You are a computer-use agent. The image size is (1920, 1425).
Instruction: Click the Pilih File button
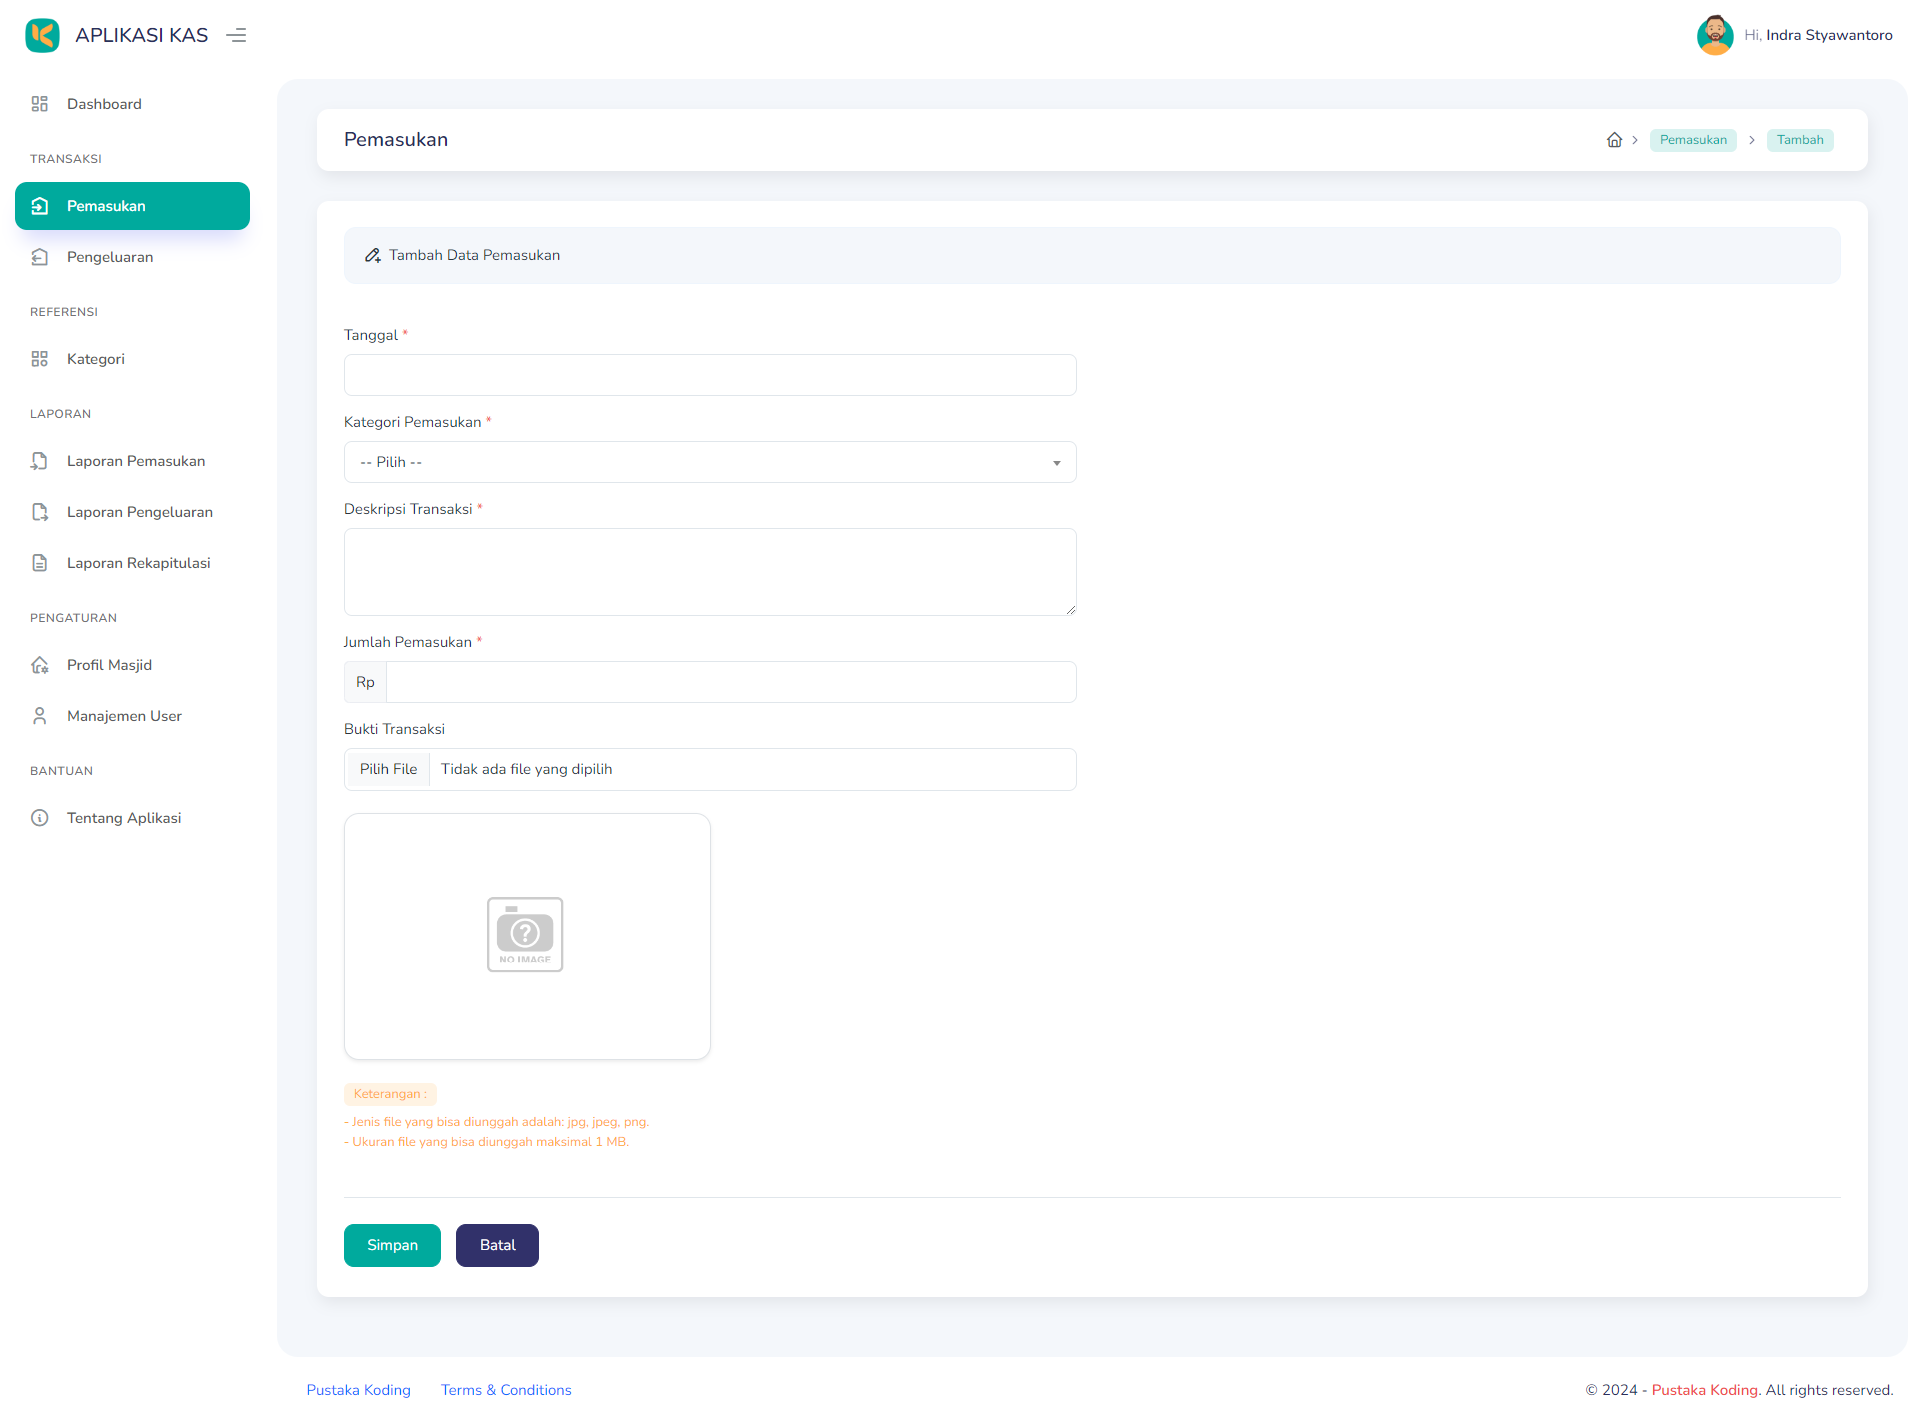(x=388, y=769)
